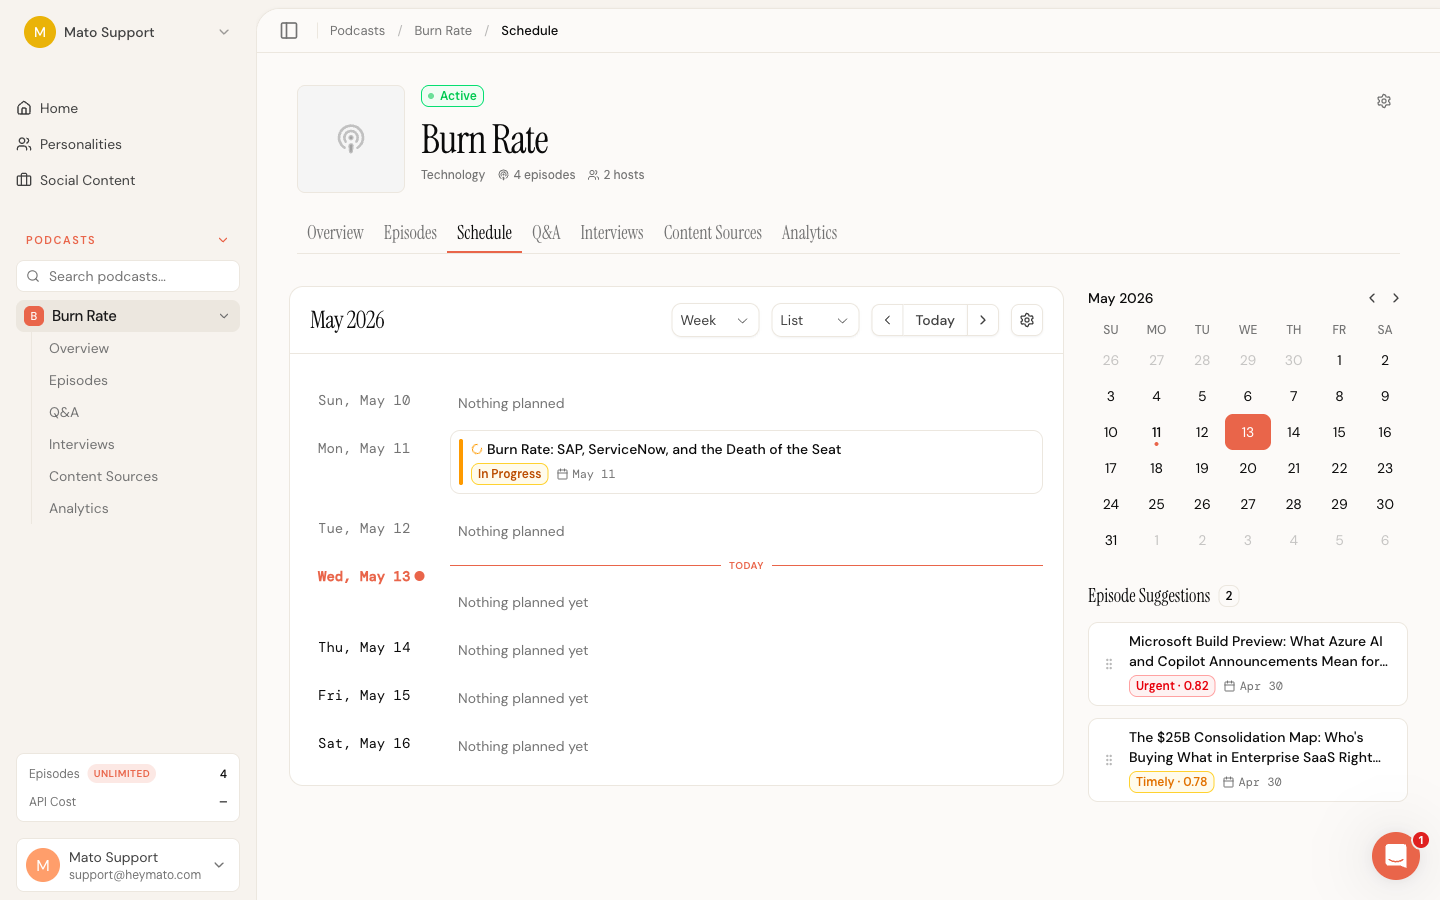Open sidebar Content Sources under Burn Rate

[x=103, y=476]
